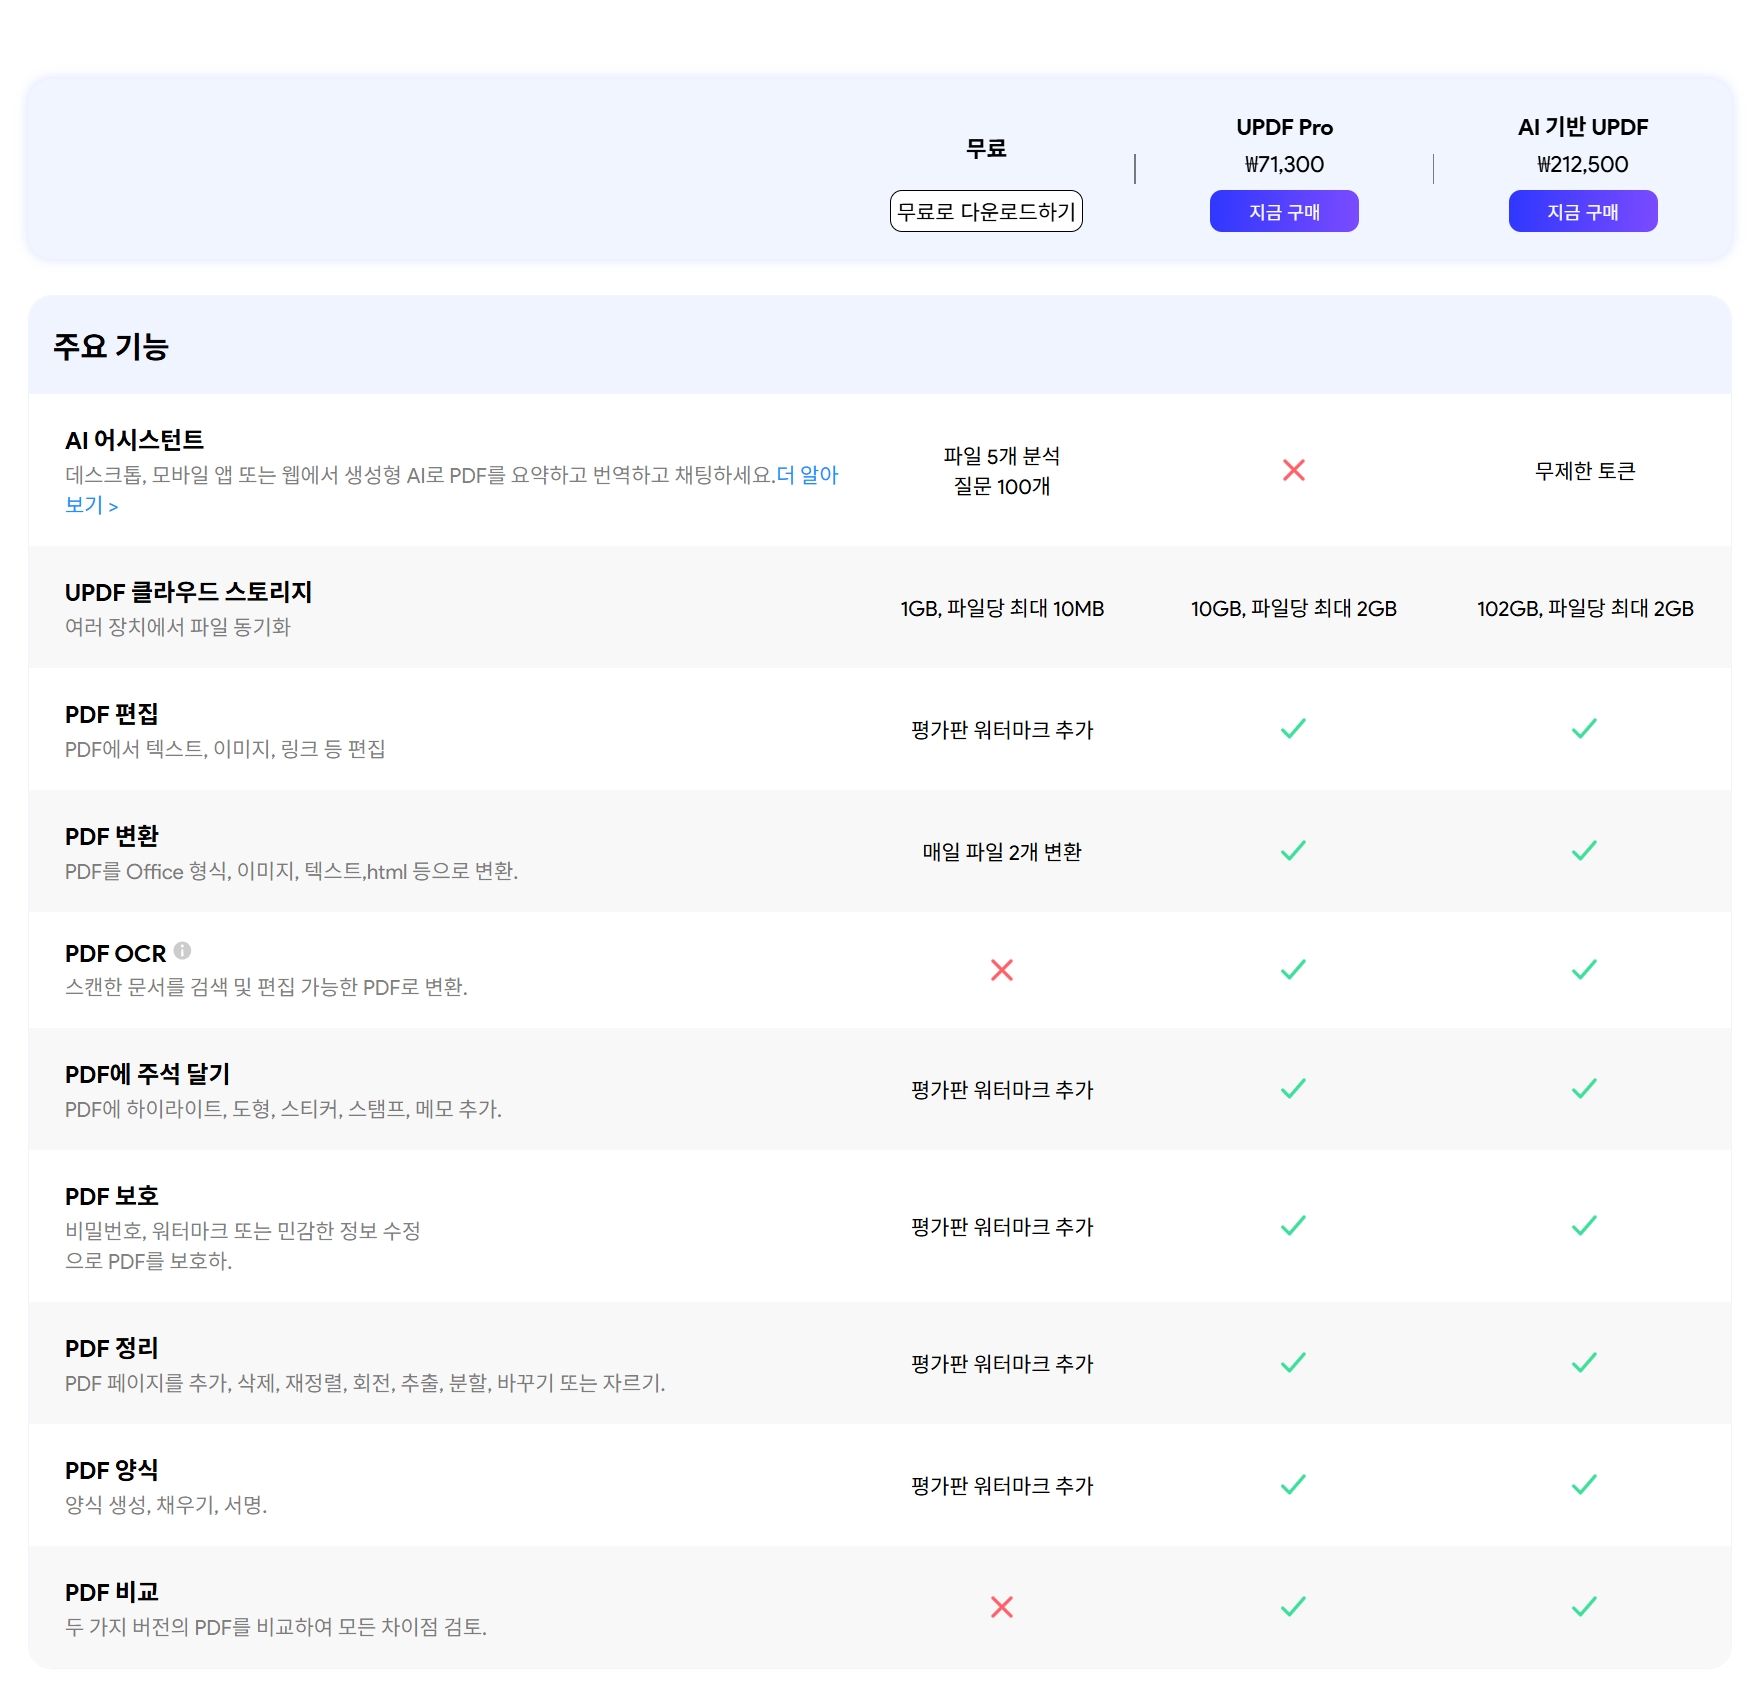The image size is (1763, 1686).
Task: Click the 매일 파일 2개 변환 cell
Action: tap(1002, 852)
